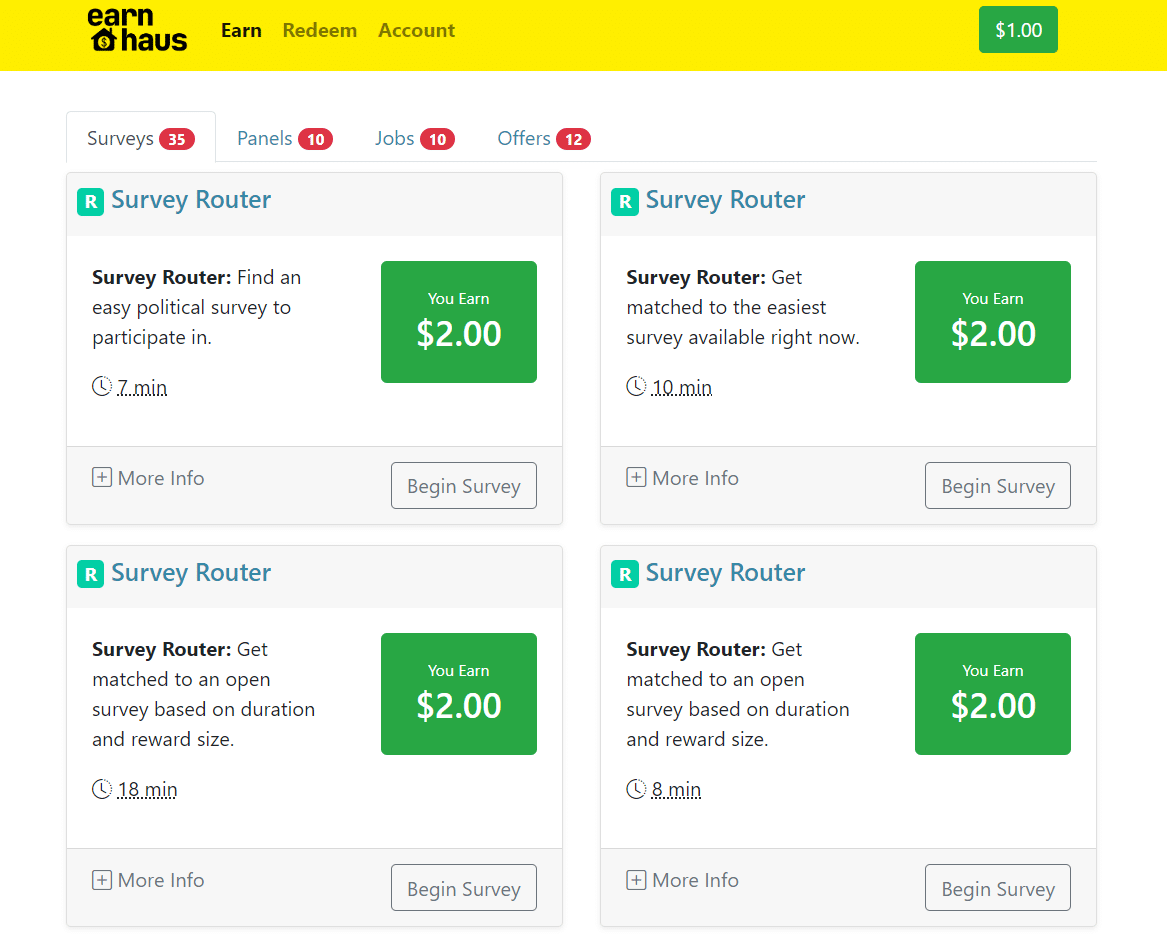Select the R icon on the bottom-left Survey Router card
Viewport: 1167px width, 935px height.
point(90,572)
